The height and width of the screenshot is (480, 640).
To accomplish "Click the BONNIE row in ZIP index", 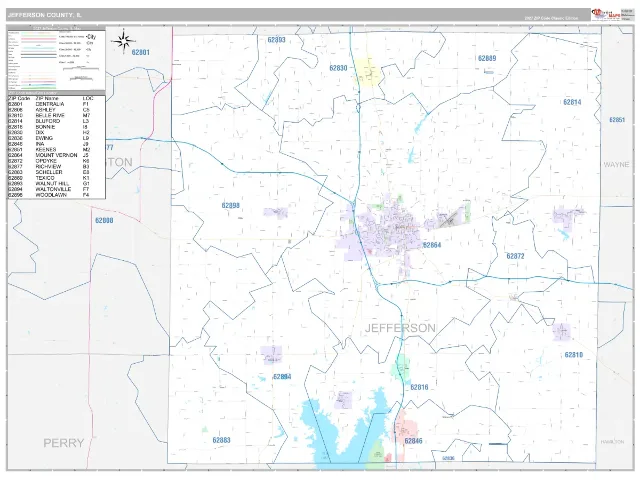I will coord(56,127).
